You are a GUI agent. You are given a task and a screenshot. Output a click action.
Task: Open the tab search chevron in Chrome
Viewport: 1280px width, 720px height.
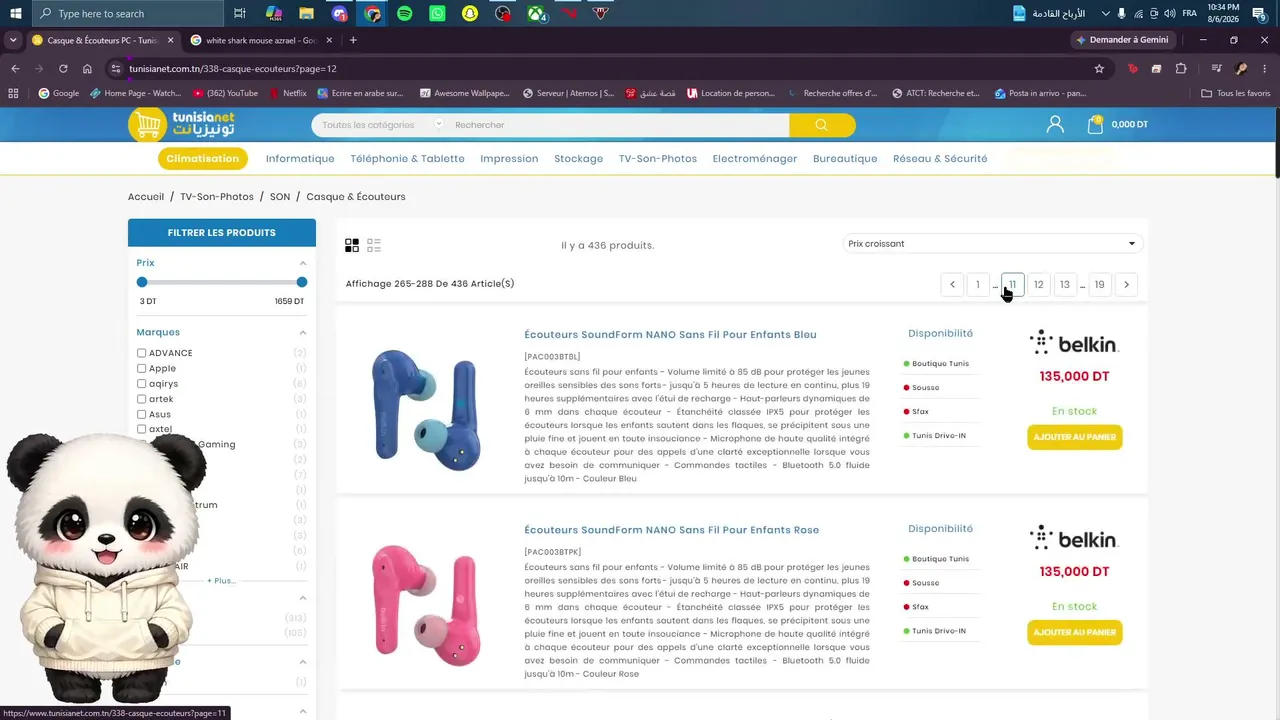pos(13,40)
